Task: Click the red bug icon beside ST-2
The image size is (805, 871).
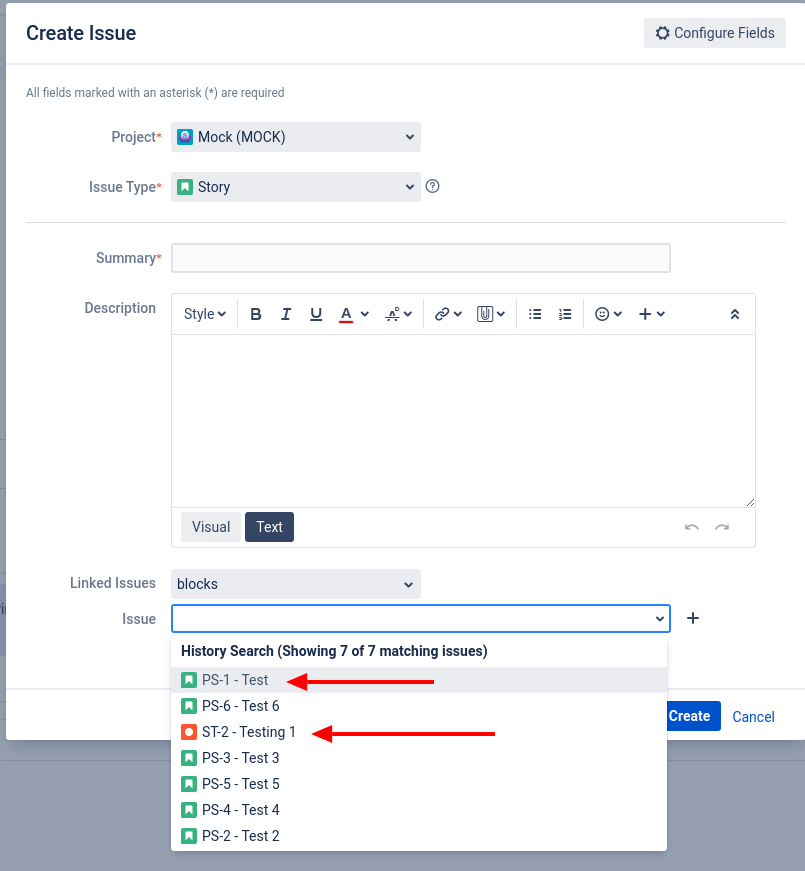Action: coord(189,732)
